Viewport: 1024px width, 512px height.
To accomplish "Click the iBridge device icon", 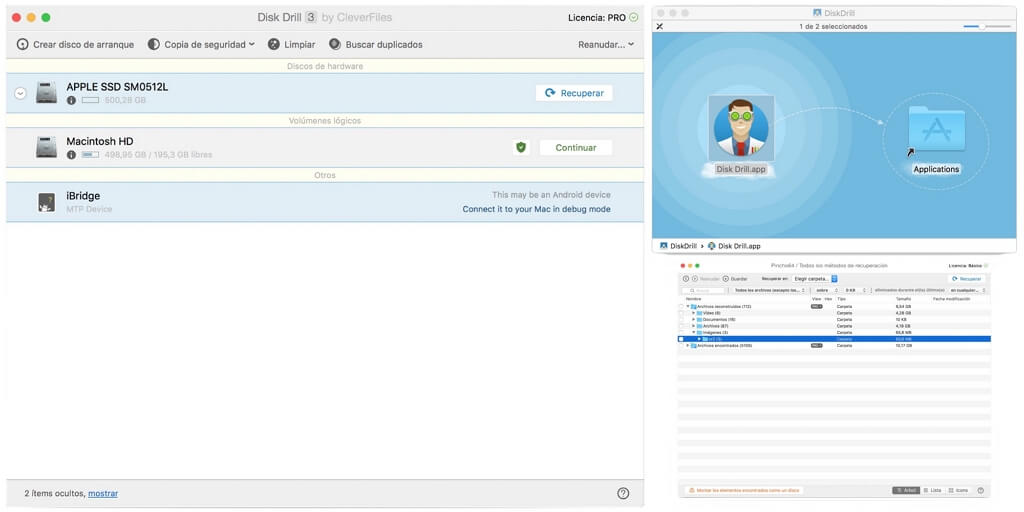I will click(46, 202).
